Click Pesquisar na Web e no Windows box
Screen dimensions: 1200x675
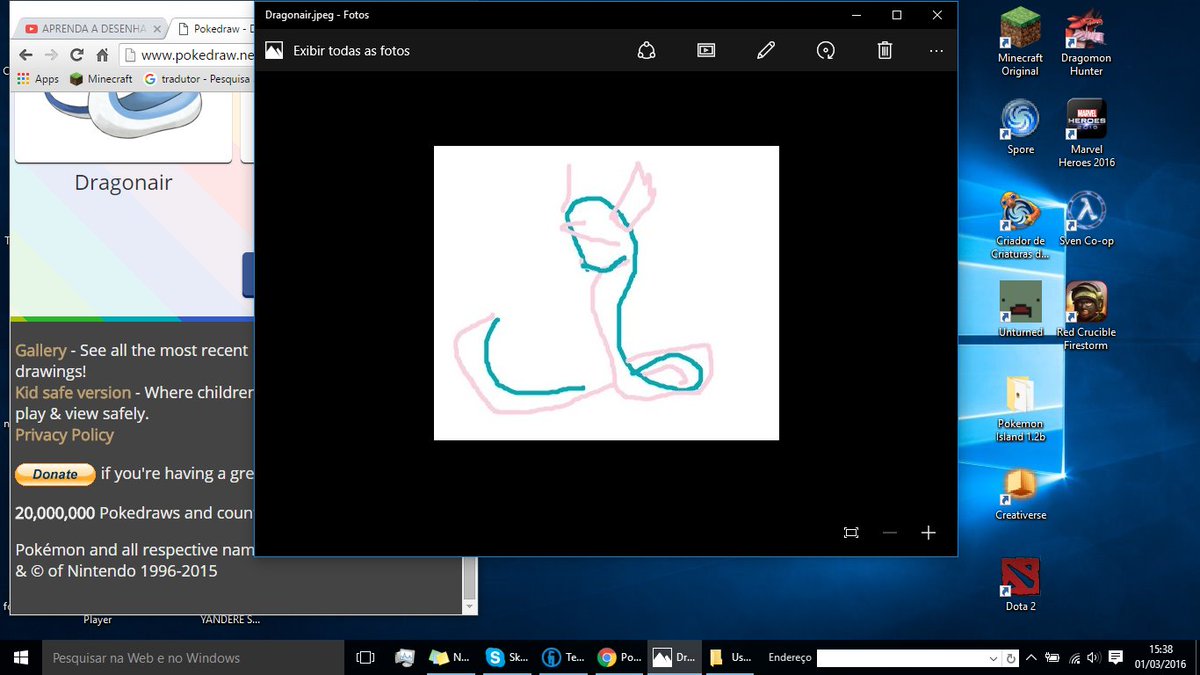click(191, 657)
